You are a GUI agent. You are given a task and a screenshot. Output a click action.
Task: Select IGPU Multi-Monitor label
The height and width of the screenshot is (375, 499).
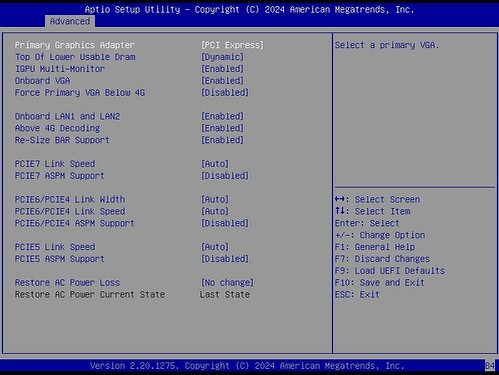pos(60,69)
